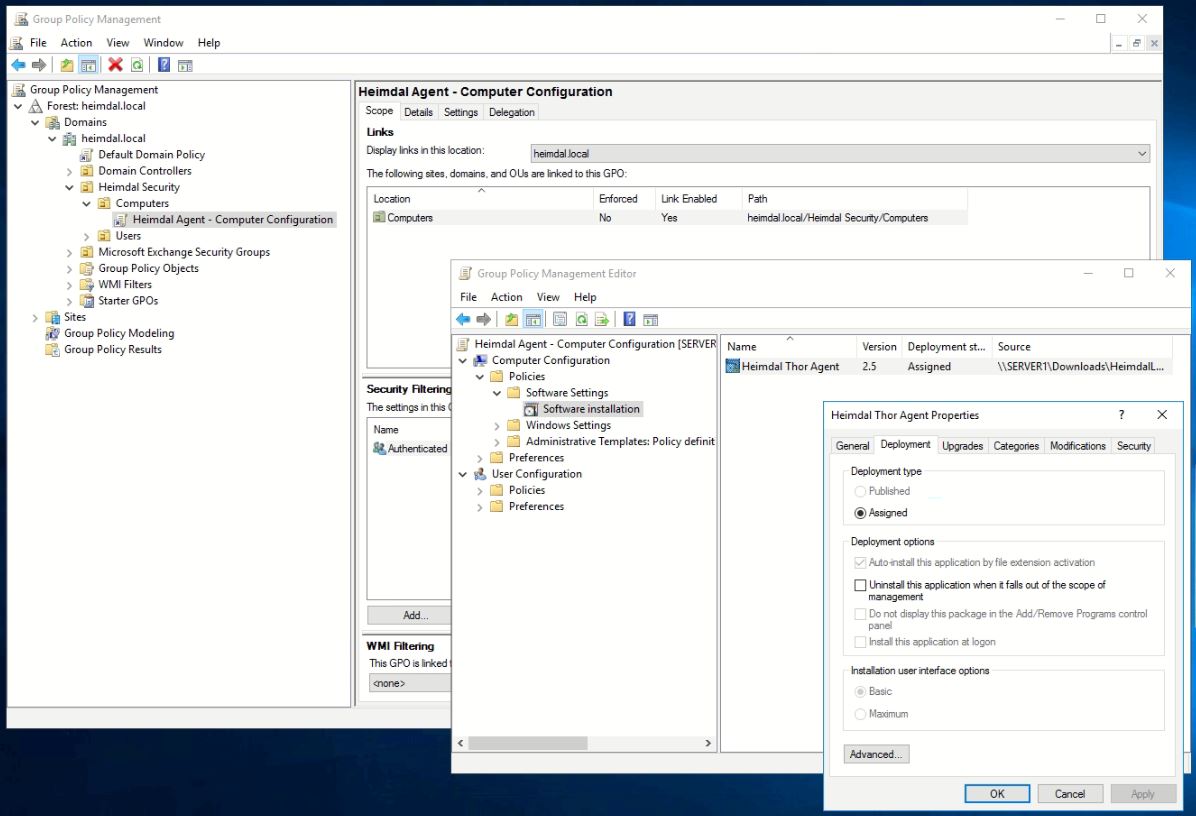1196x816 pixels.
Task: Expand Windows Settings in the Editor tree
Action: (497, 426)
